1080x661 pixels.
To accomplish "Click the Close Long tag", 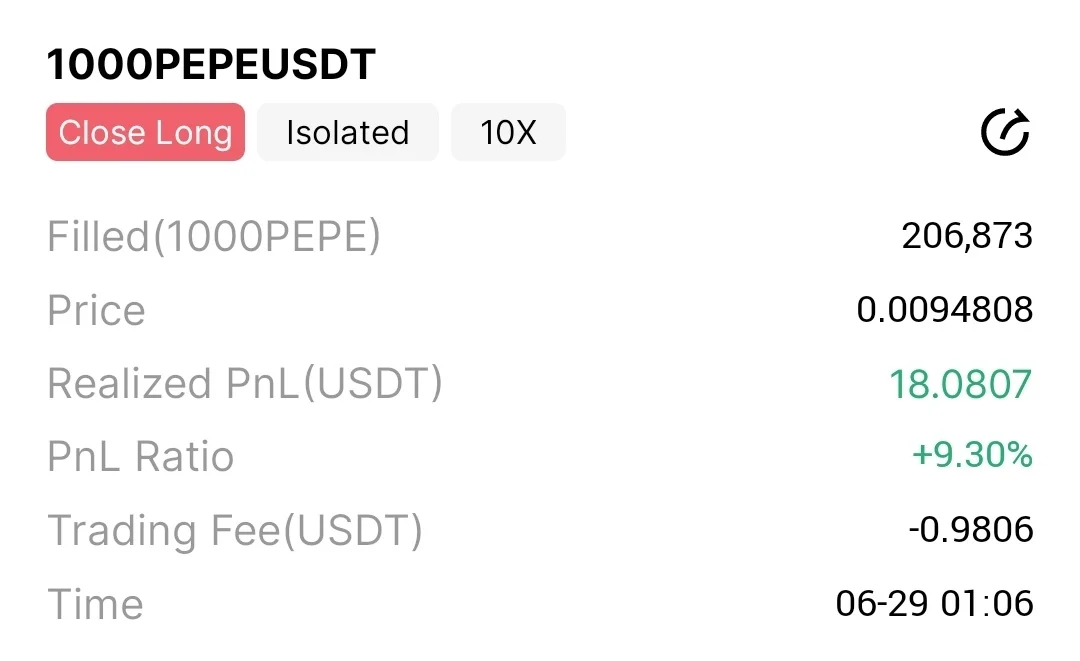I will point(145,132).
